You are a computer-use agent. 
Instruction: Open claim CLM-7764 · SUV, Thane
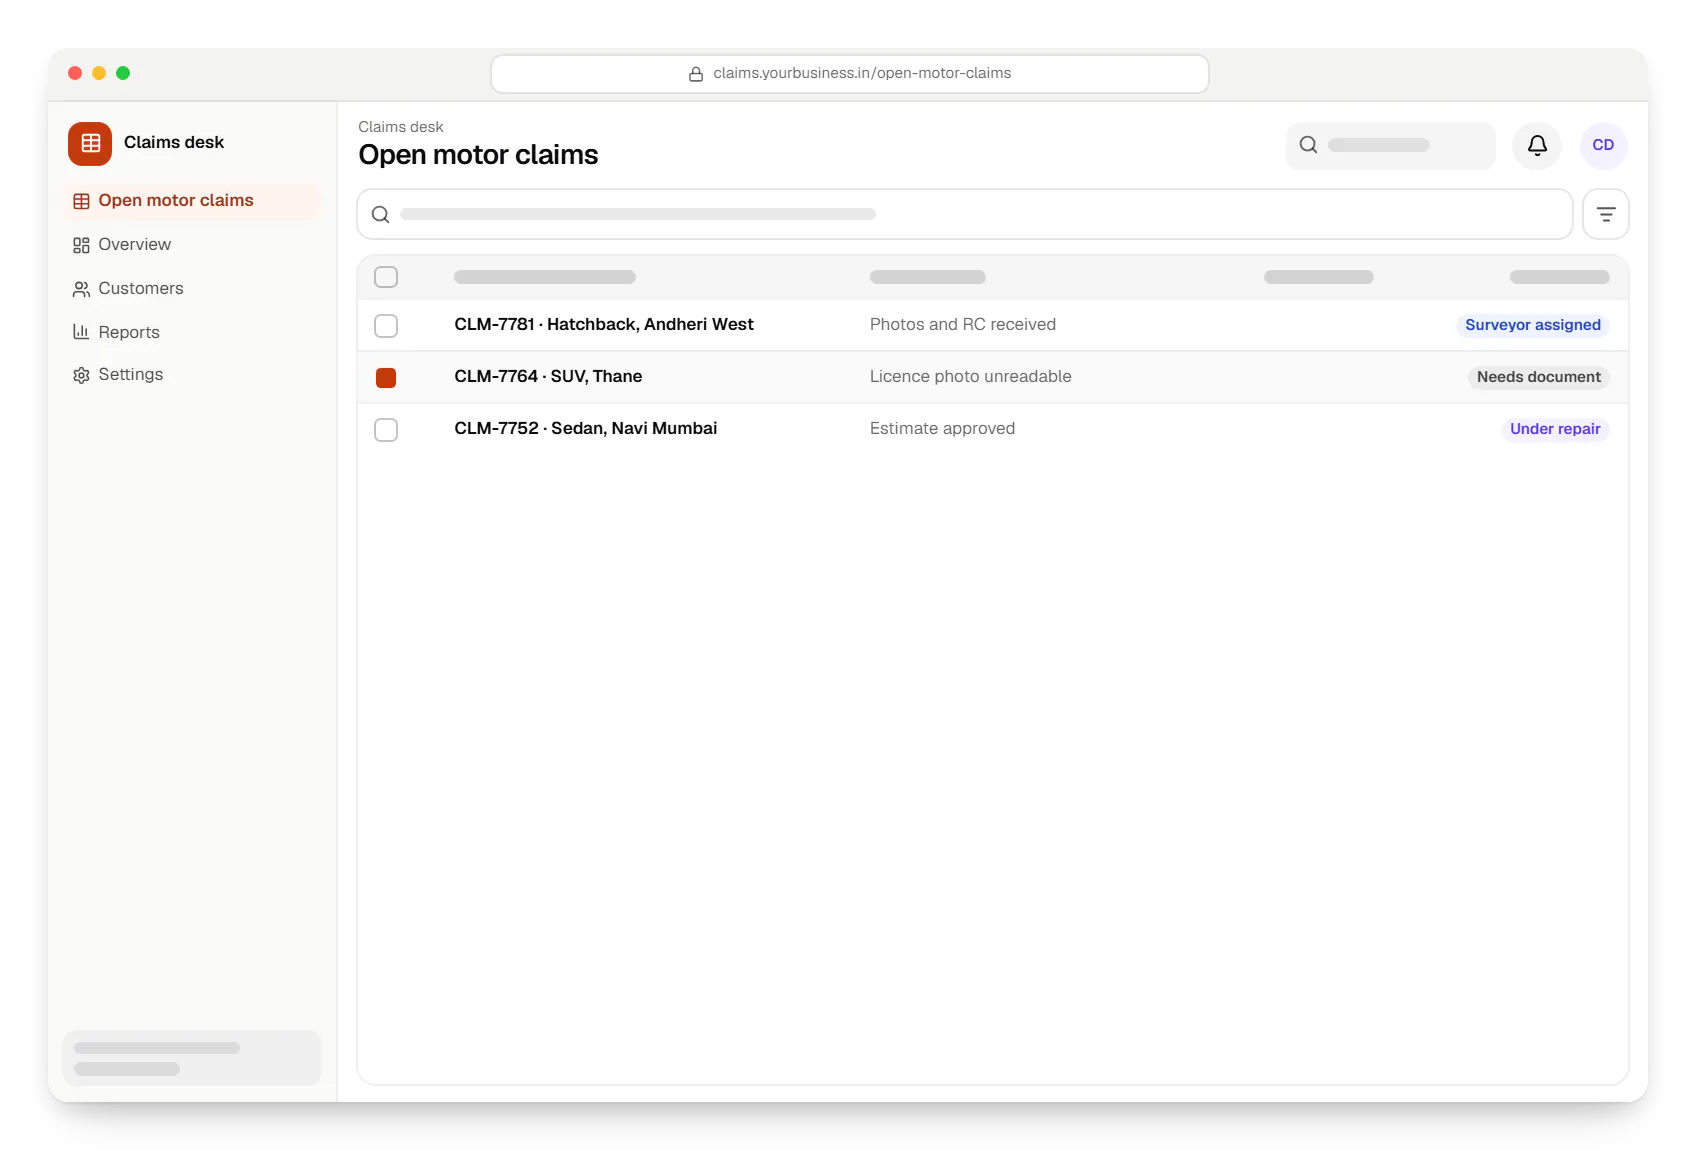coord(548,376)
